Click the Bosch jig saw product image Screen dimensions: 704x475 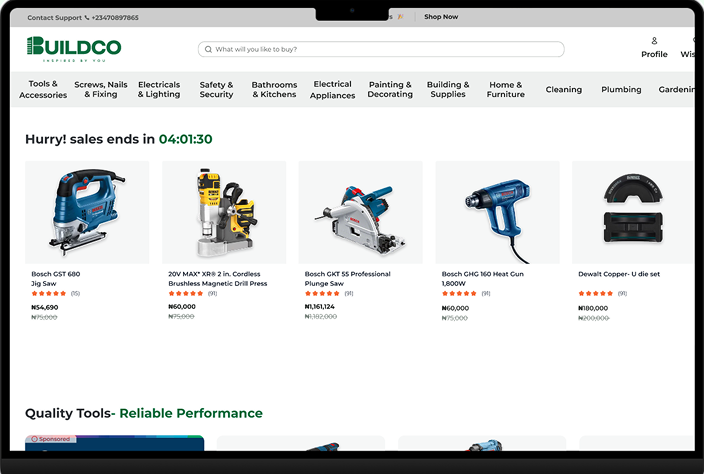tap(87, 212)
